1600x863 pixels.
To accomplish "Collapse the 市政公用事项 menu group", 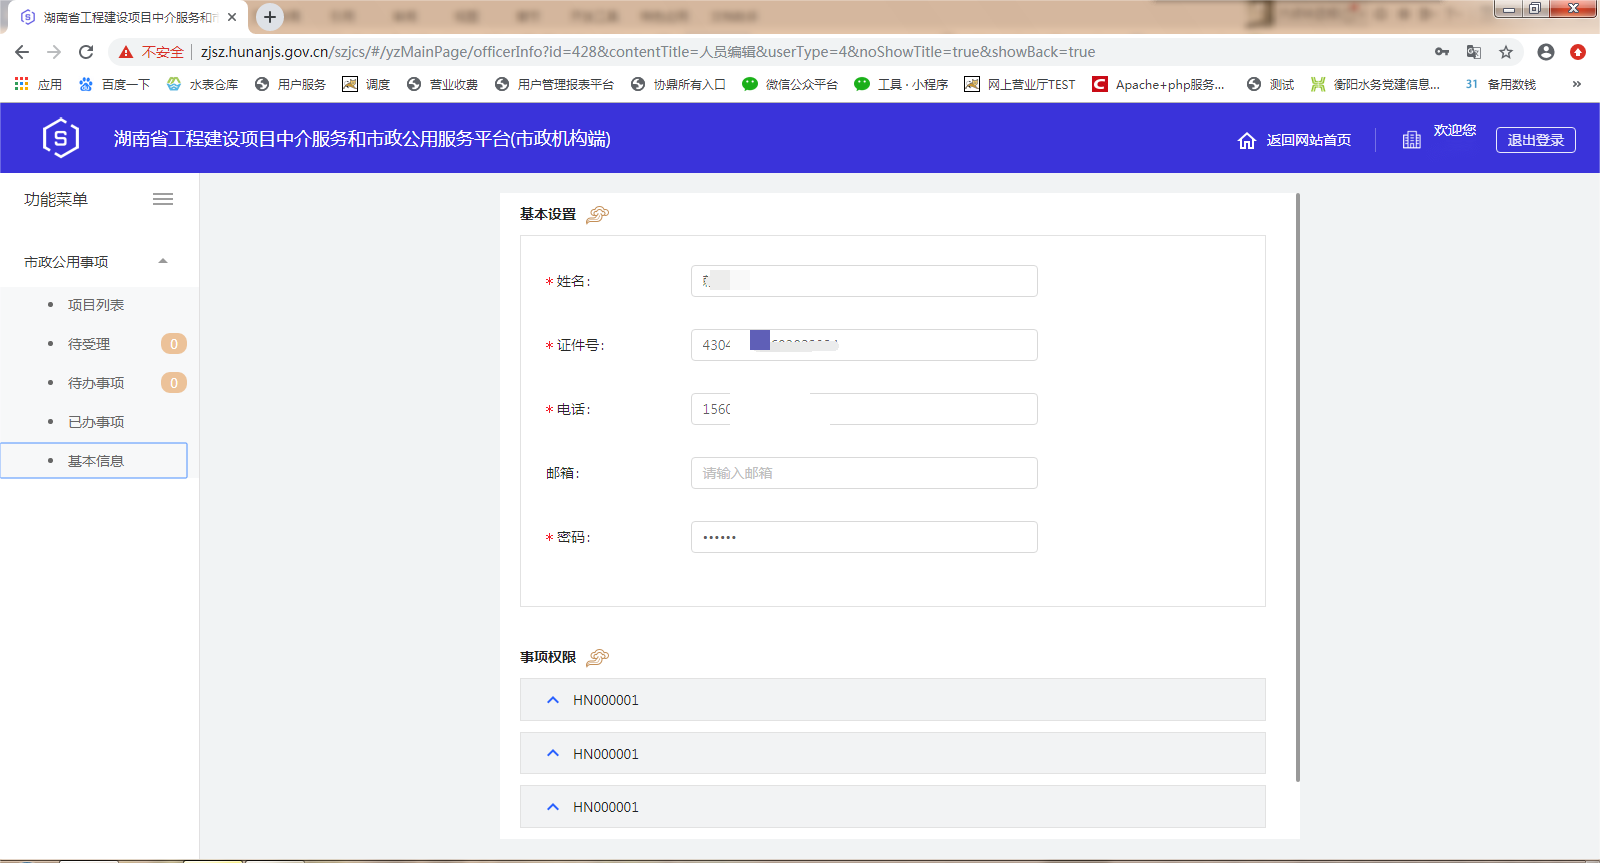I will click(x=163, y=261).
